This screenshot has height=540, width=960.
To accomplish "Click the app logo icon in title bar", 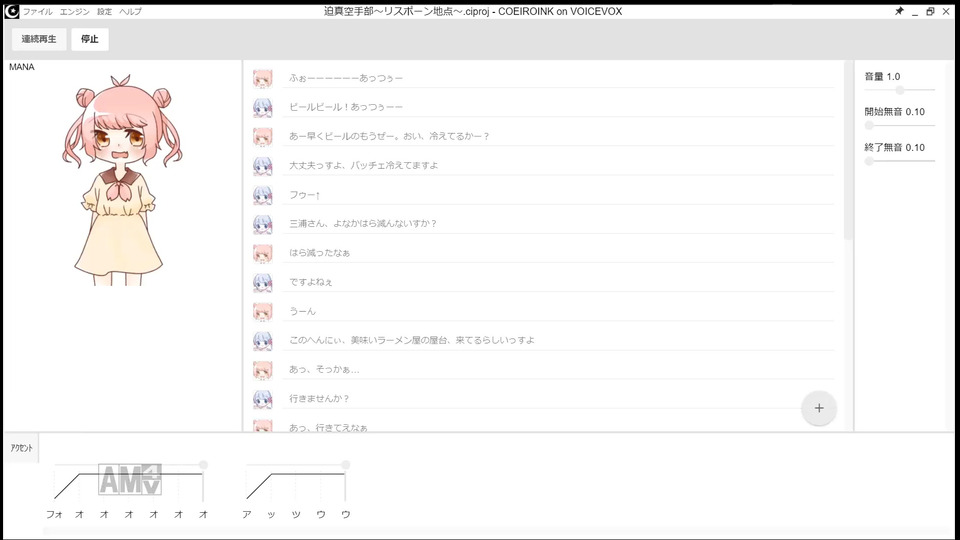I will coord(12,11).
